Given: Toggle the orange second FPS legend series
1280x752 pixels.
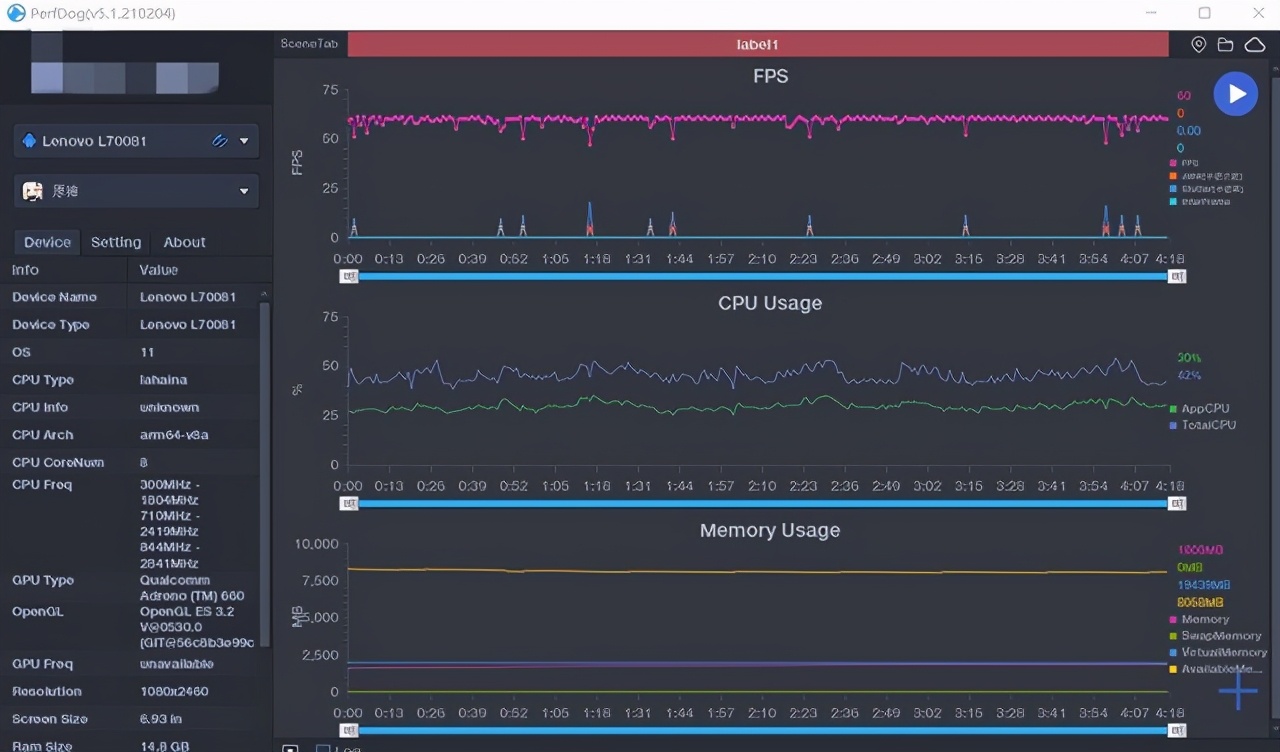Looking at the screenshot, I should pyautogui.click(x=1206, y=176).
